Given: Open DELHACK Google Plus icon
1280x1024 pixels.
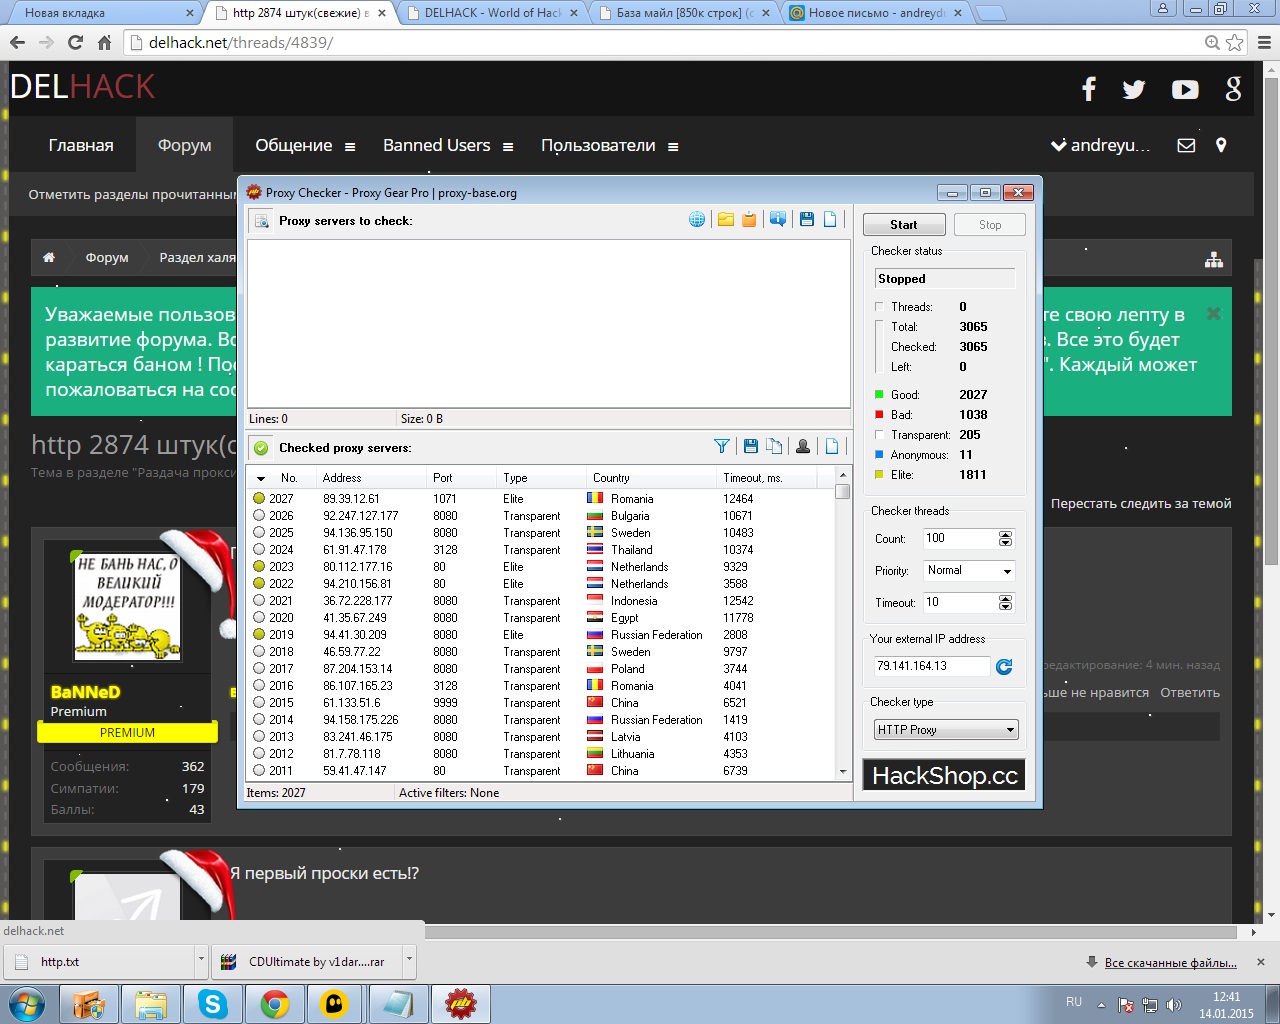Looking at the screenshot, I should (x=1233, y=89).
